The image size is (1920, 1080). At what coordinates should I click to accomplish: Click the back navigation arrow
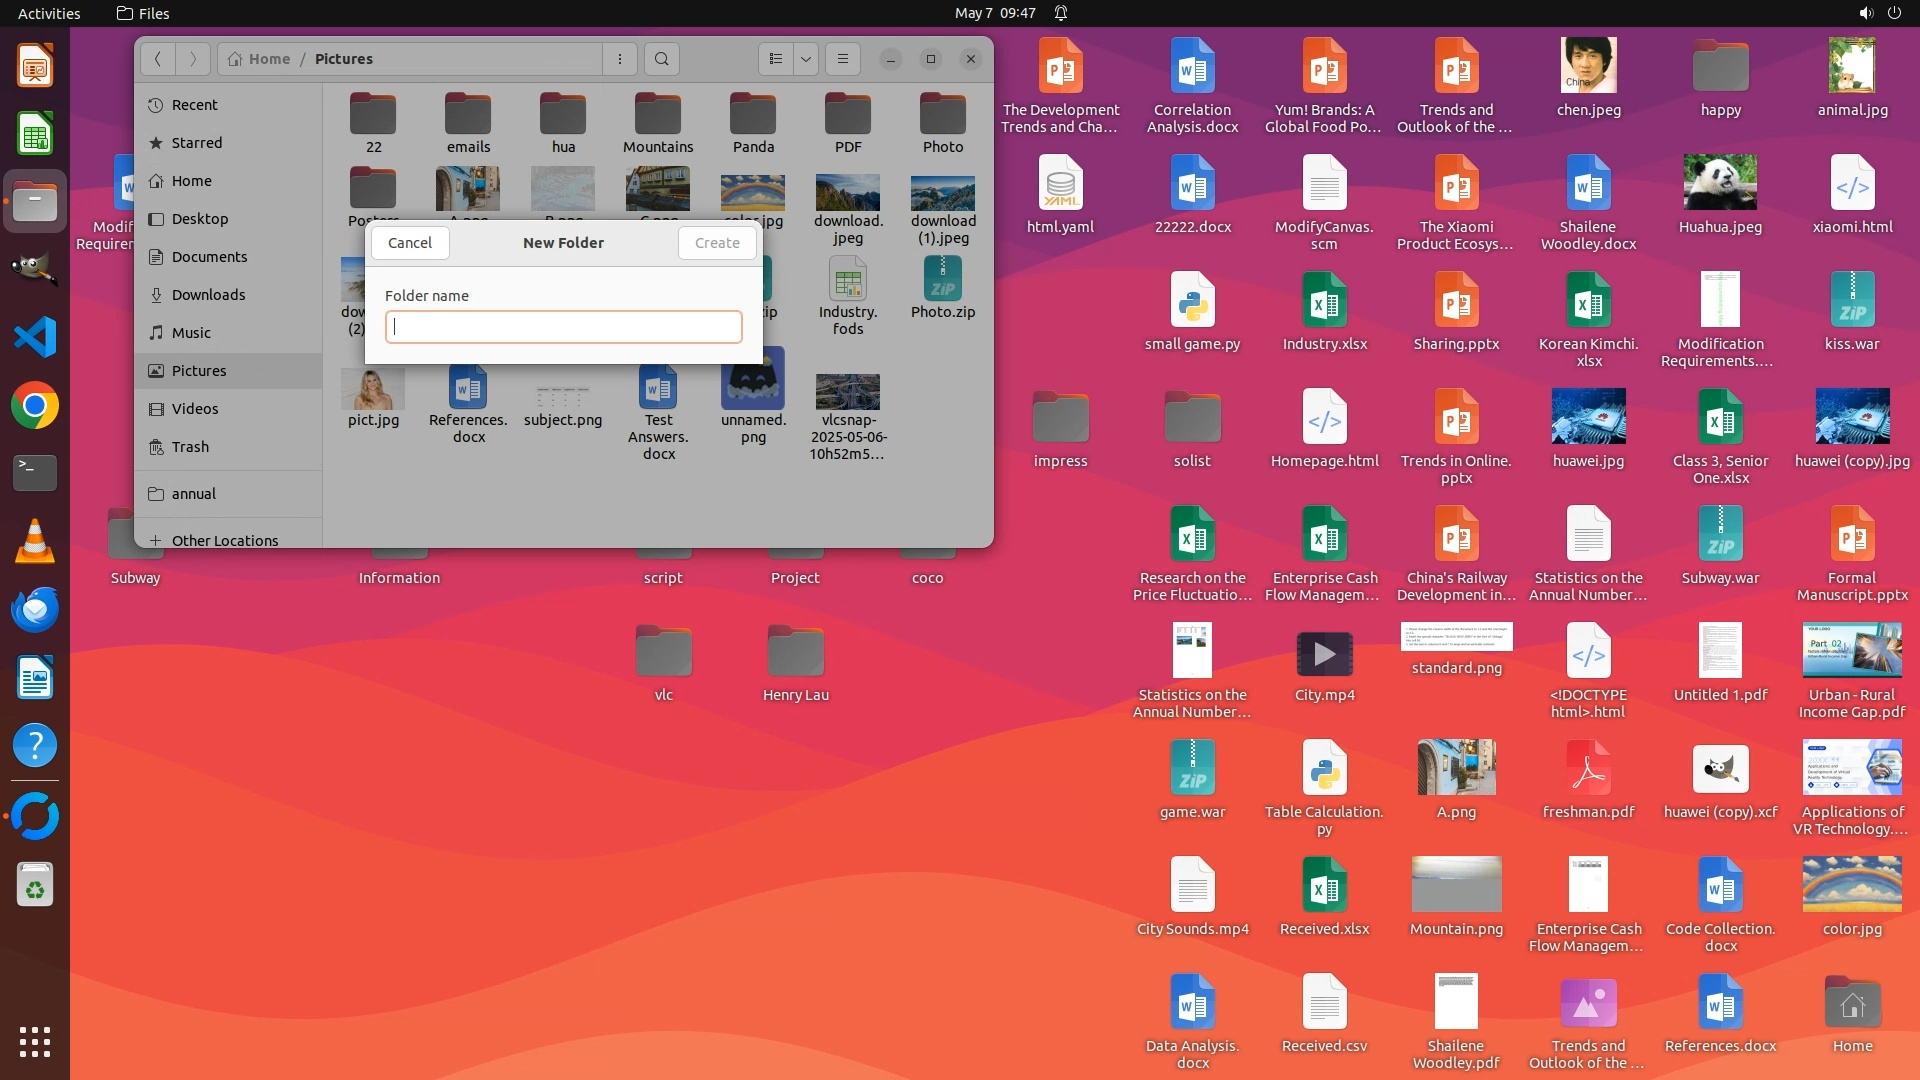pyautogui.click(x=158, y=59)
